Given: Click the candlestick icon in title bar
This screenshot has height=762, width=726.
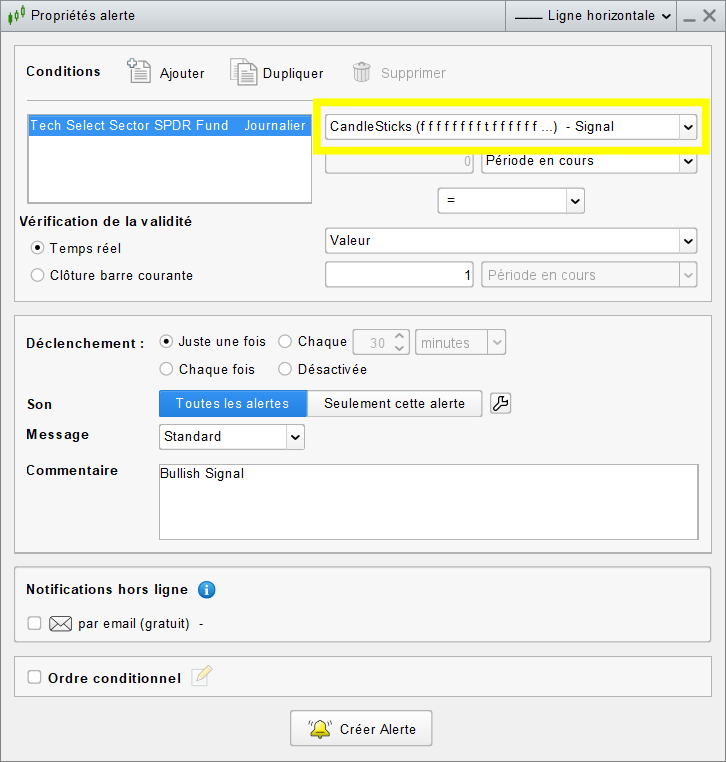Looking at the screenshot, I should pos(16,16).
